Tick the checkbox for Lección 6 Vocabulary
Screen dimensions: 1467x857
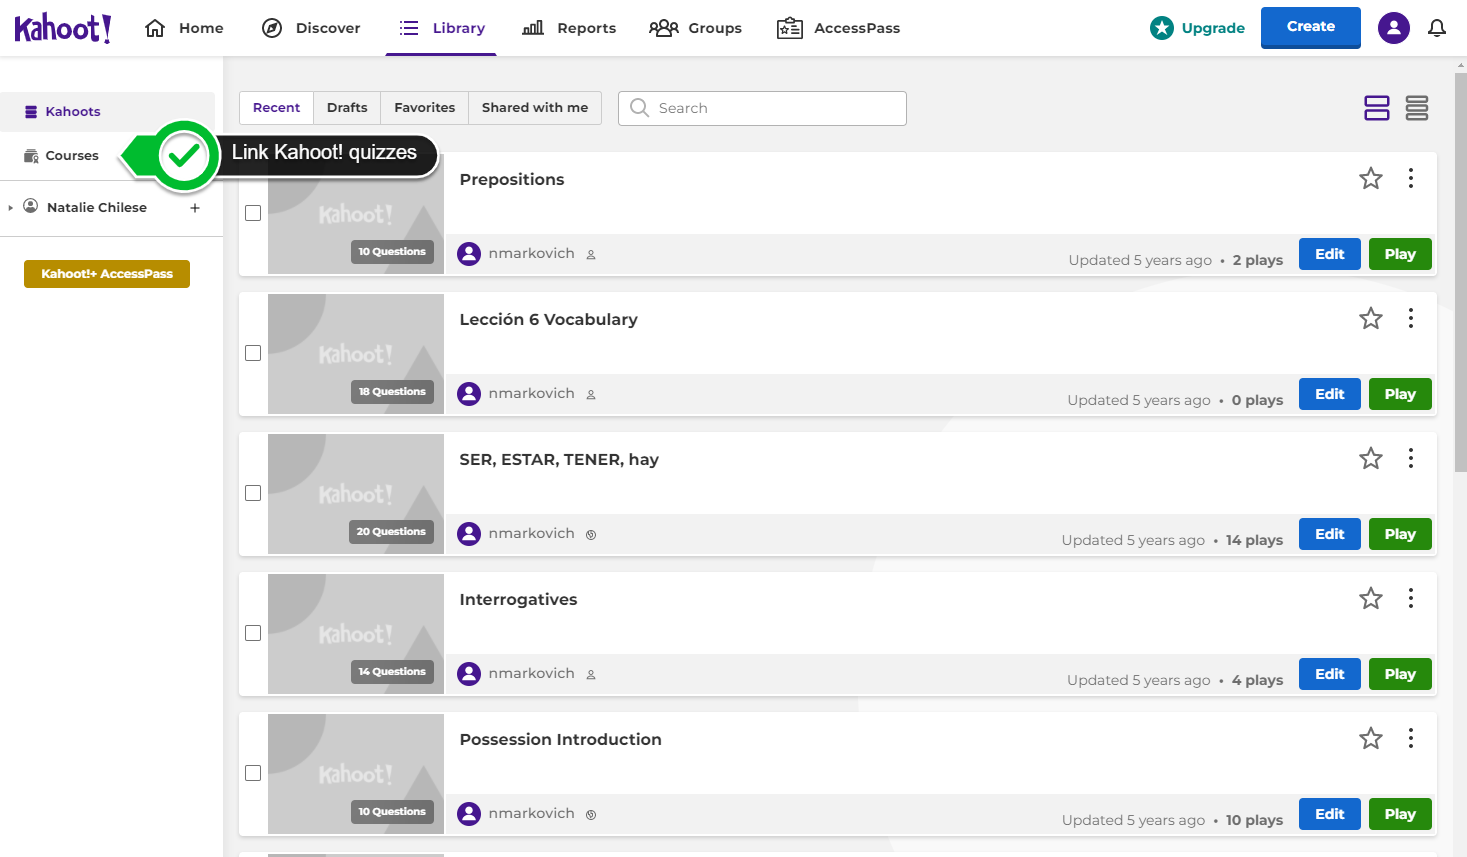click(x=253, y=353)
